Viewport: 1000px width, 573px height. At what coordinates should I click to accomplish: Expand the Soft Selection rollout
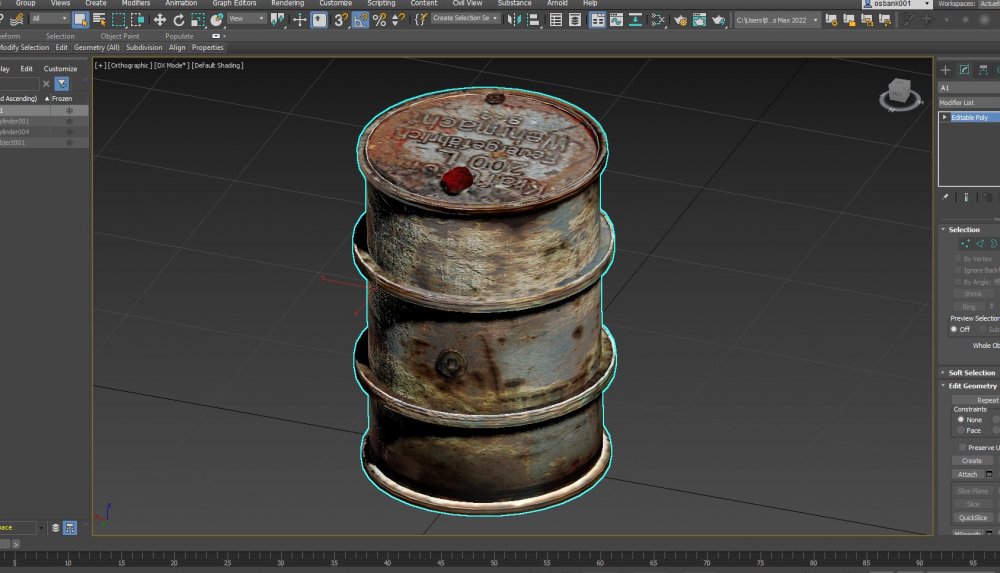click(971, 373)
